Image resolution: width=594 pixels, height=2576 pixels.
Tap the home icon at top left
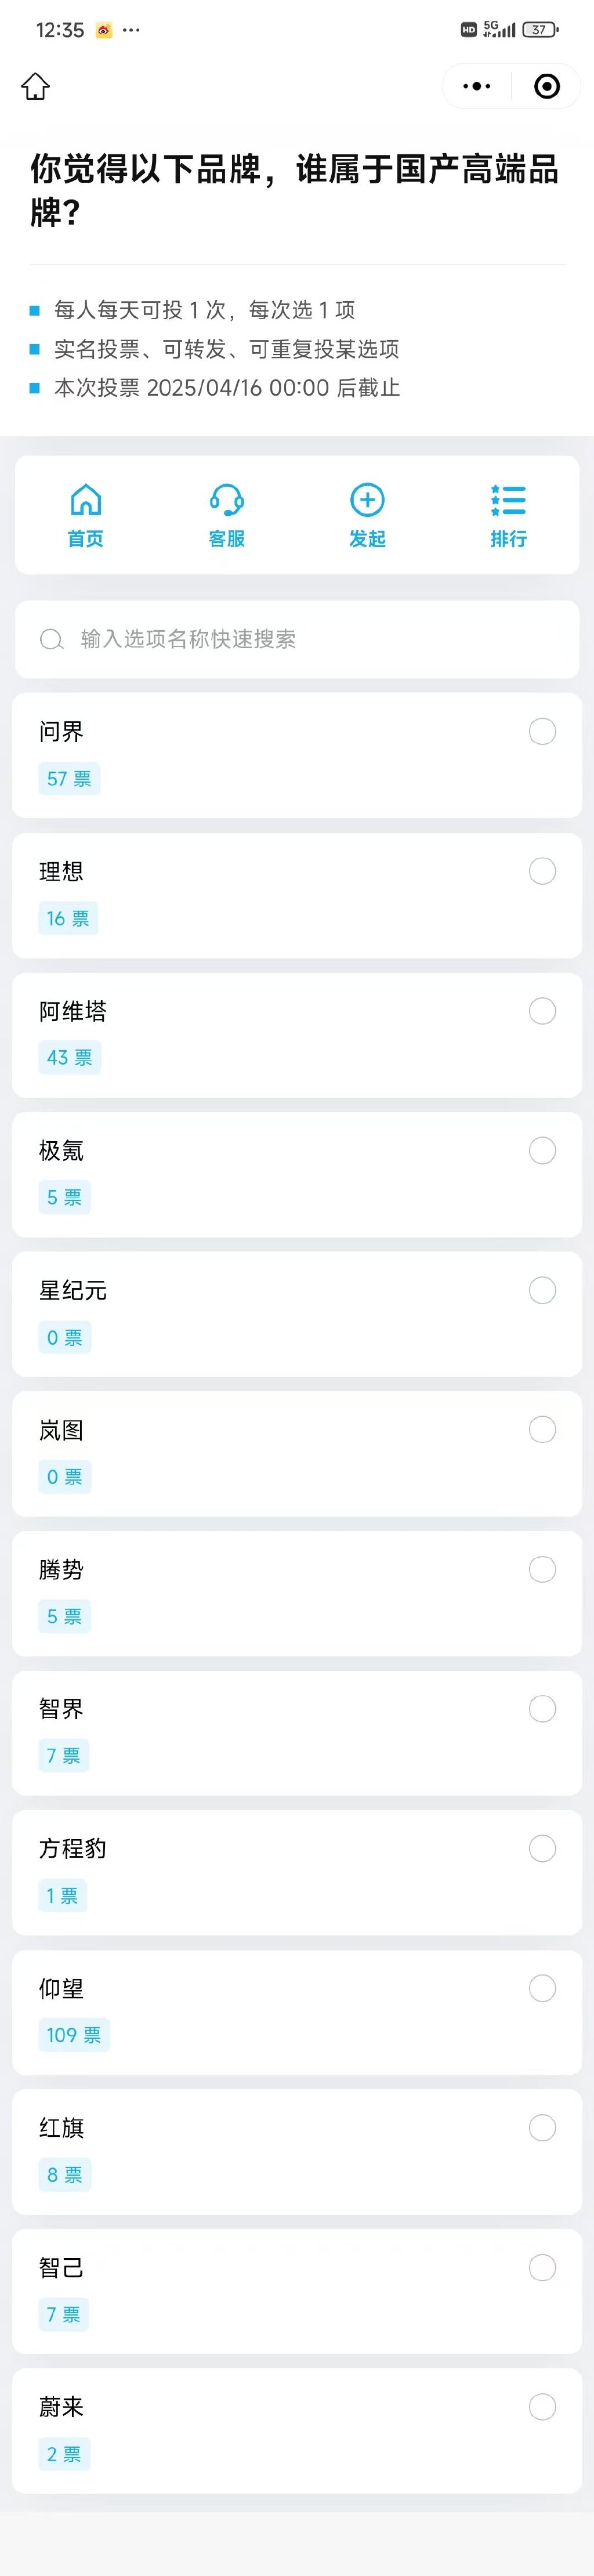pyautogui.click(x=36, y=86)
